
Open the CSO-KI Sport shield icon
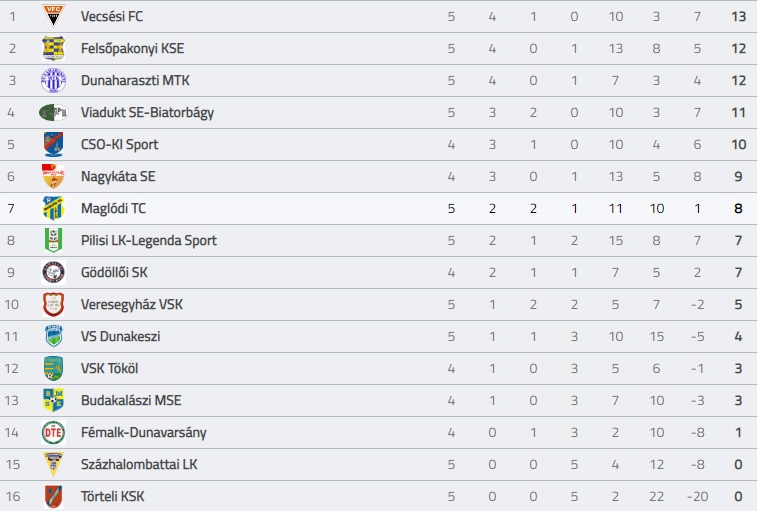point(53,144)
